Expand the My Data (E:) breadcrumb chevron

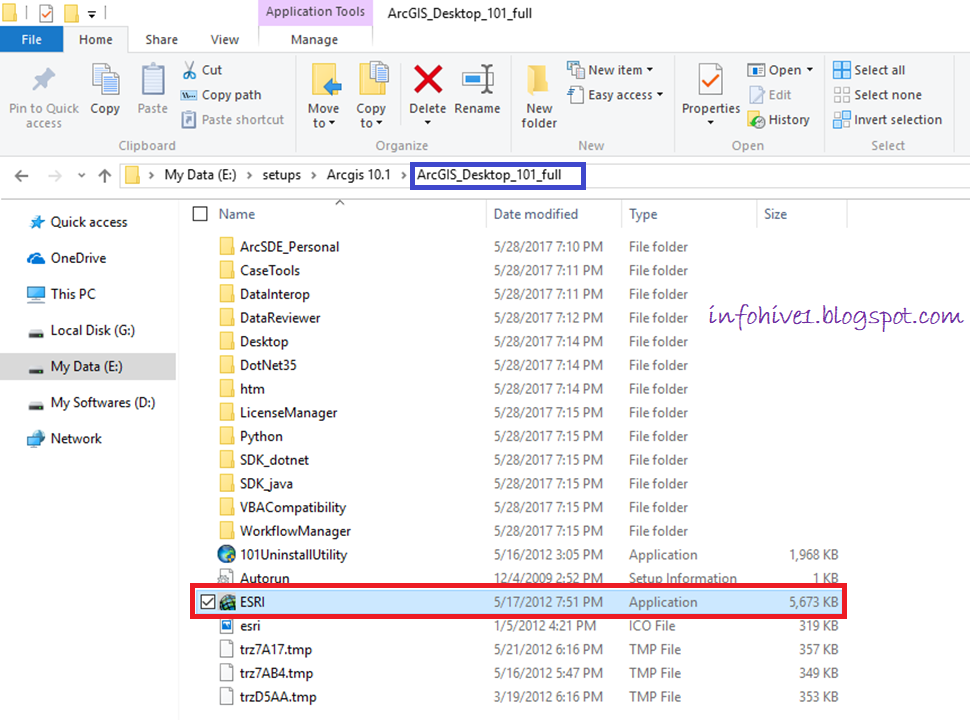click(250, 176)
